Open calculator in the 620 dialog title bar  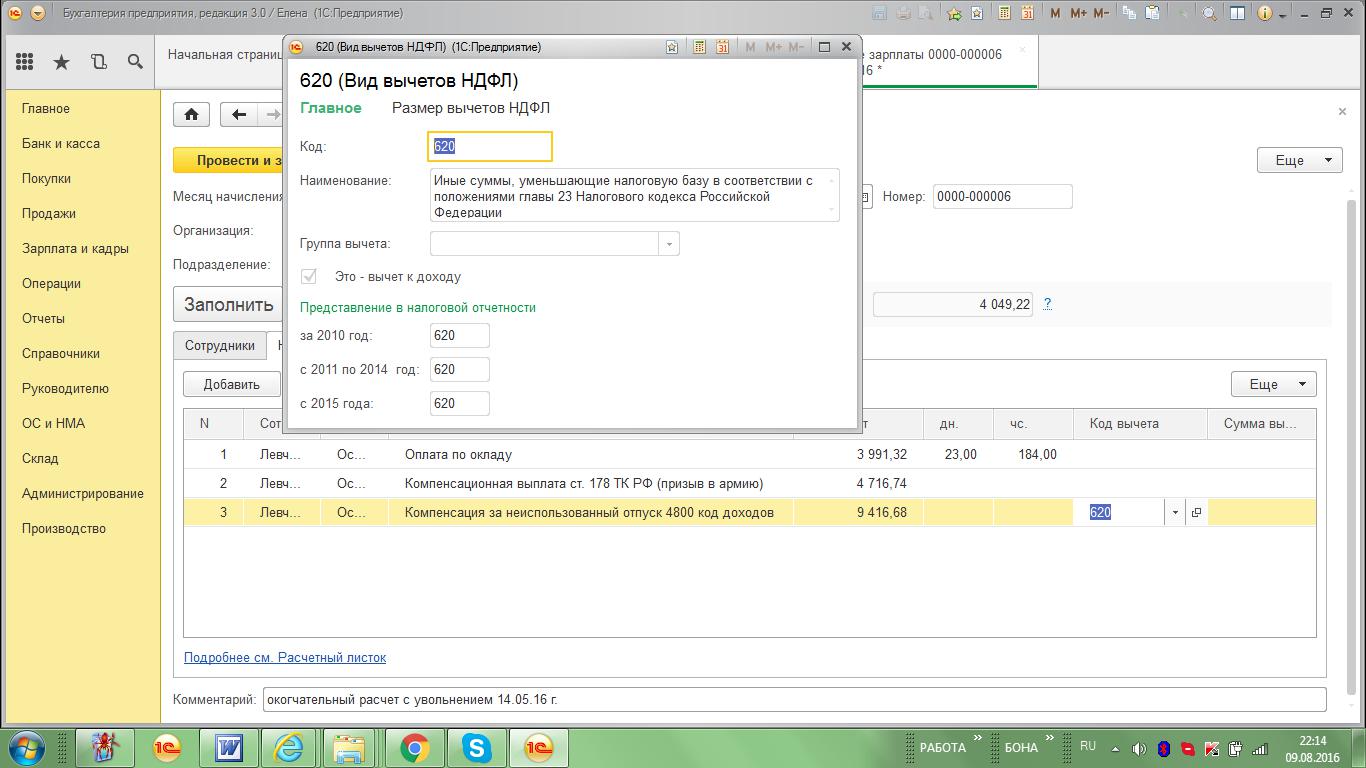(x=699, y=47)
